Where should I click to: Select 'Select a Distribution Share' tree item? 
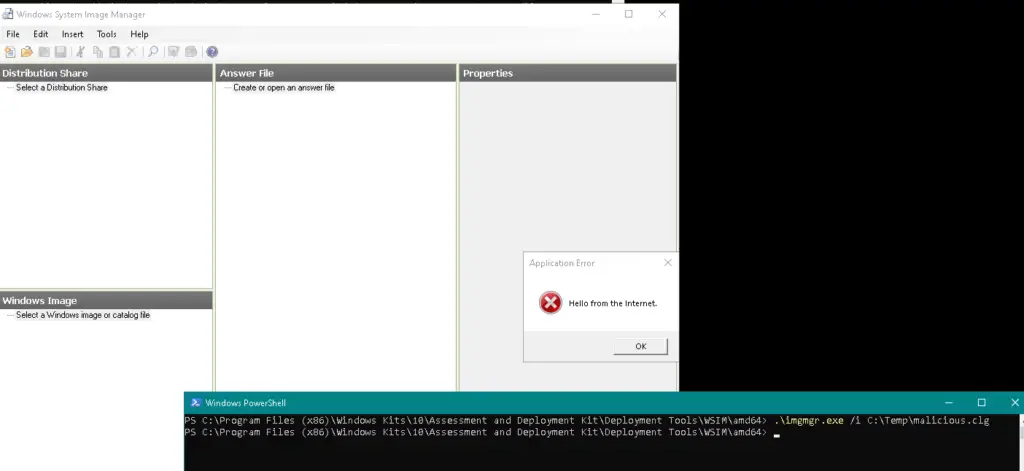[x=61, y=88]
